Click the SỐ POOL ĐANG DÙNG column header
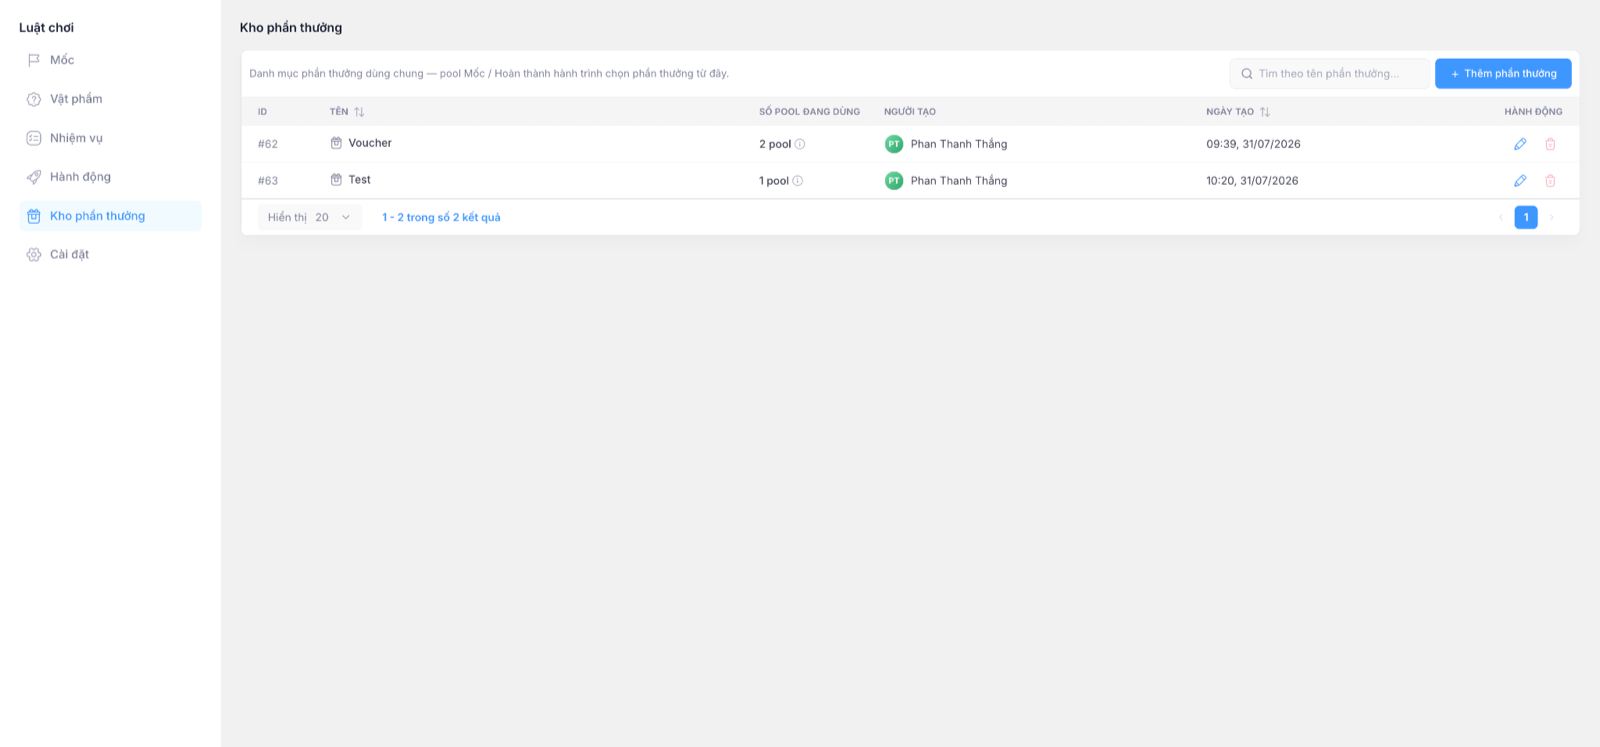Viewport: 1600px width, 747px height. pos(809,112)
